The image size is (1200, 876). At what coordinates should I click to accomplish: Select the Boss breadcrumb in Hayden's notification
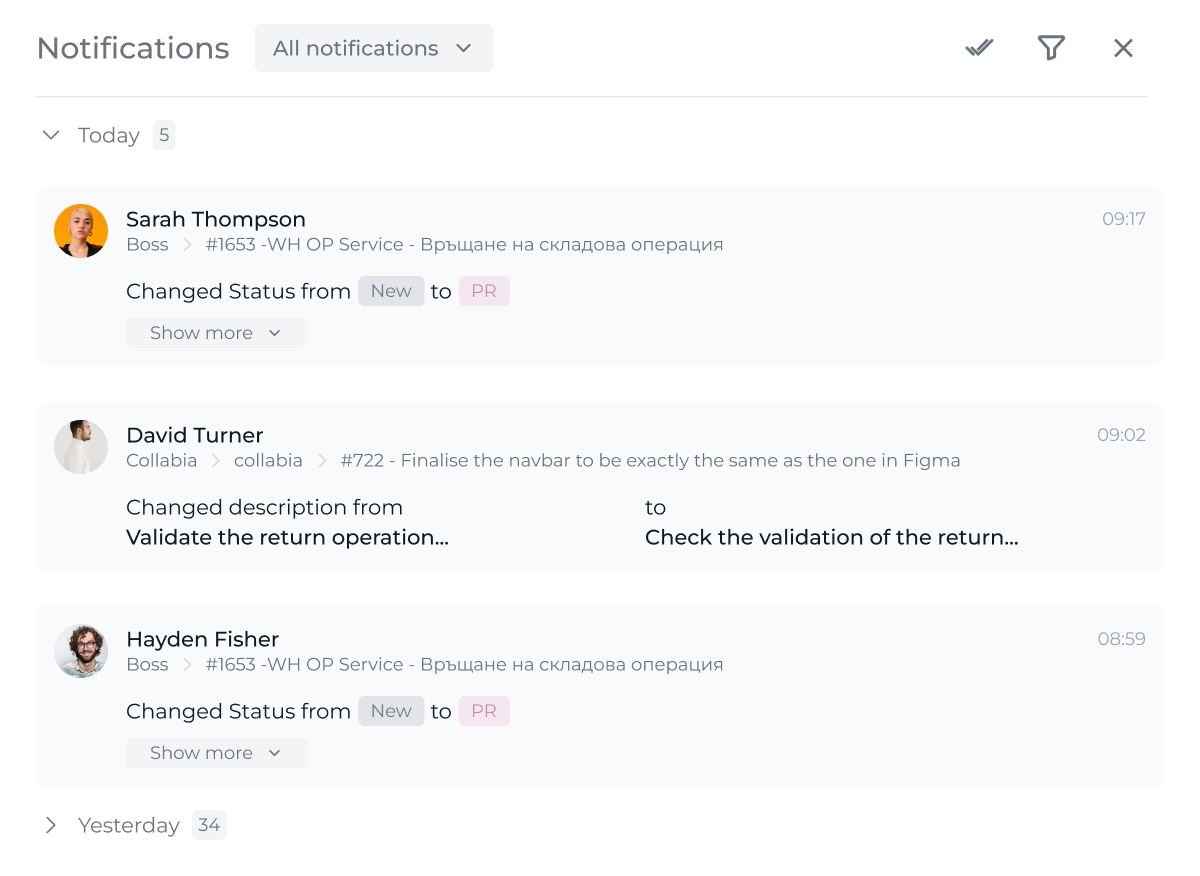pos(147,664)
